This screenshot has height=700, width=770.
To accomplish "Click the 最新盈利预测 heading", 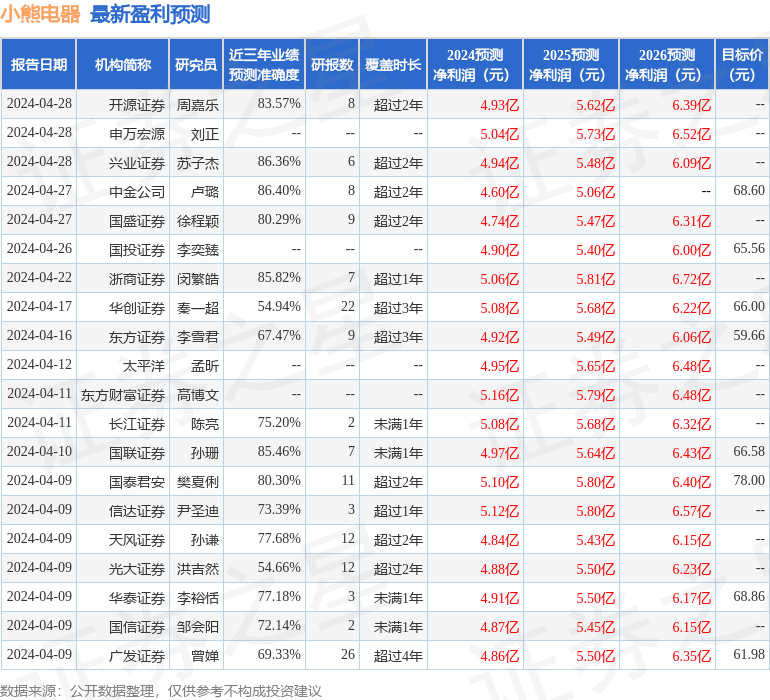I will tap(150, 14).
